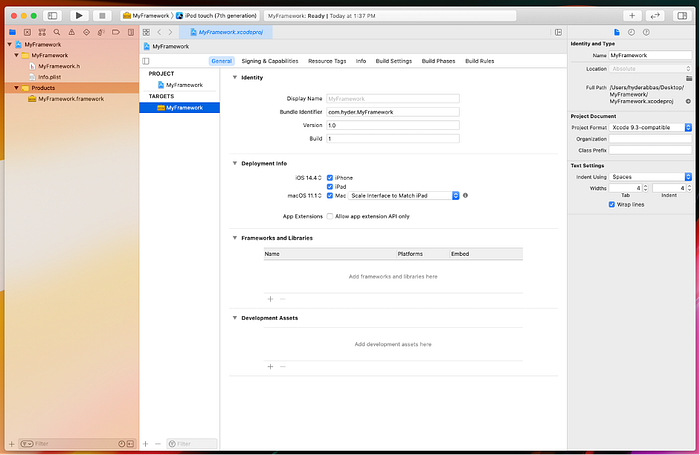The height and width of the screenshot is (455, 700).
Task: Hide the project and targets list icon
Action: 146,61
